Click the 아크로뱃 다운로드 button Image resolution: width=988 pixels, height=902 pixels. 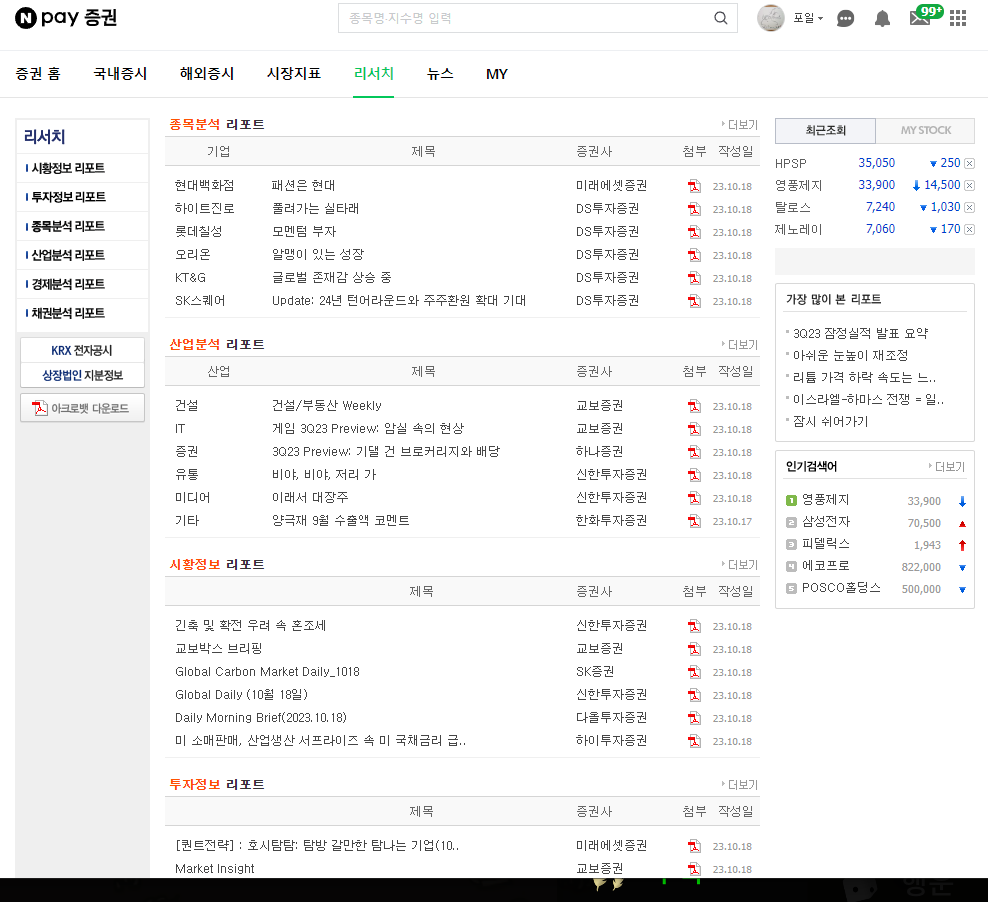tap(83, 408)
